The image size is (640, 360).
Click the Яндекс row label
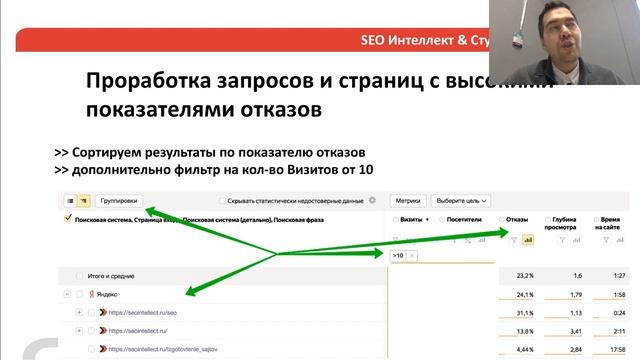point(107,294)
